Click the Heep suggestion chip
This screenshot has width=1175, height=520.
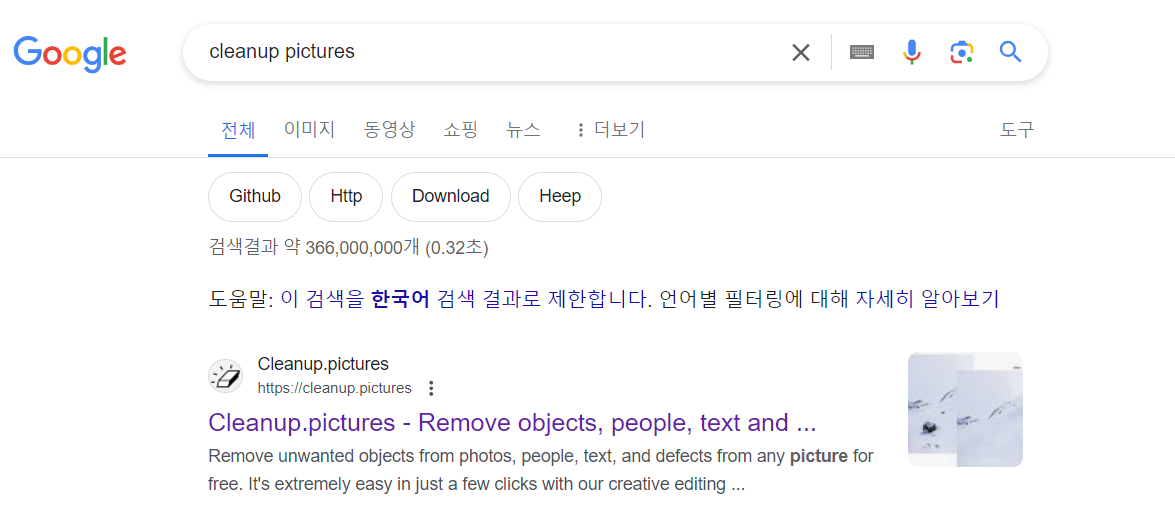tap(560, 197)
